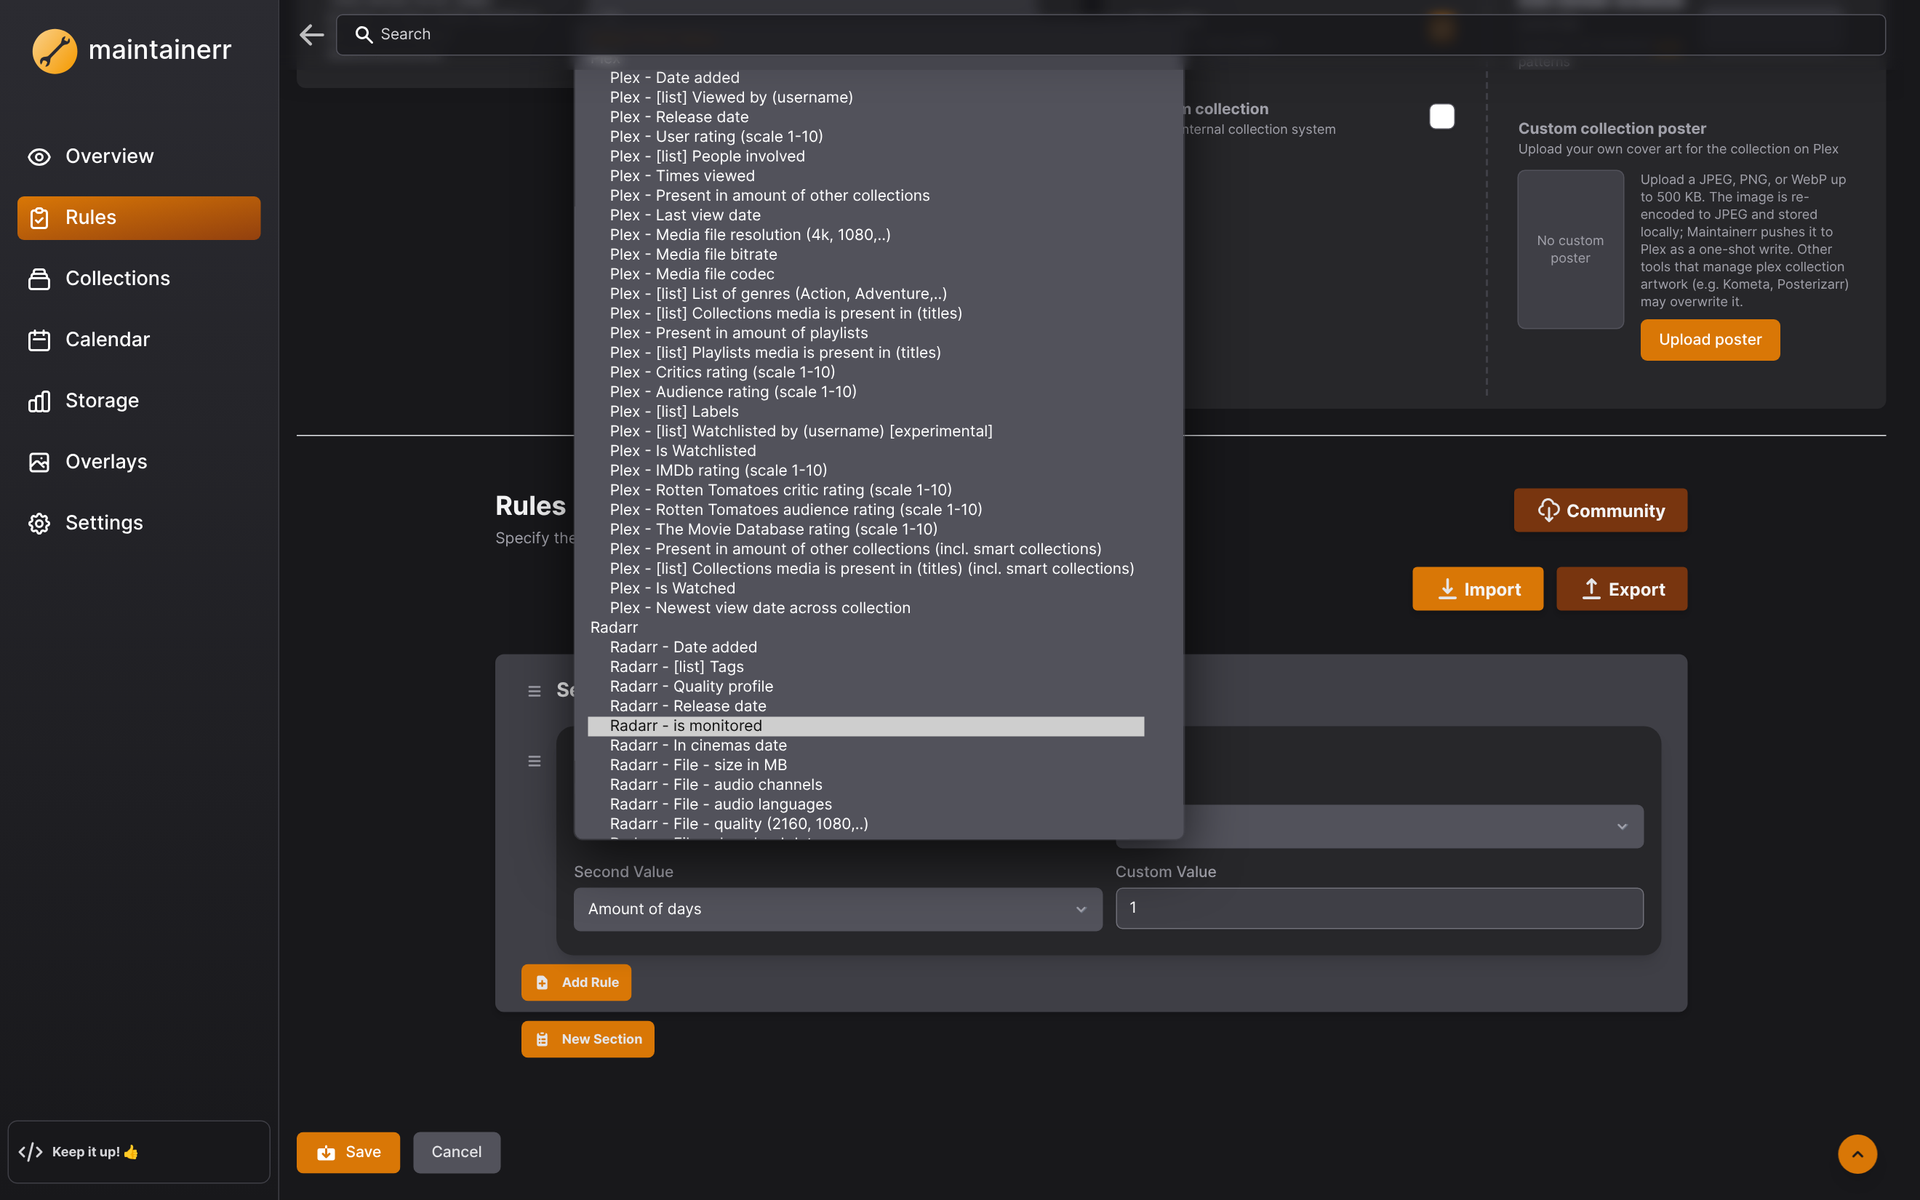Expand the Amount of days dropdown

pyautogui.click(x=838, y=909)
